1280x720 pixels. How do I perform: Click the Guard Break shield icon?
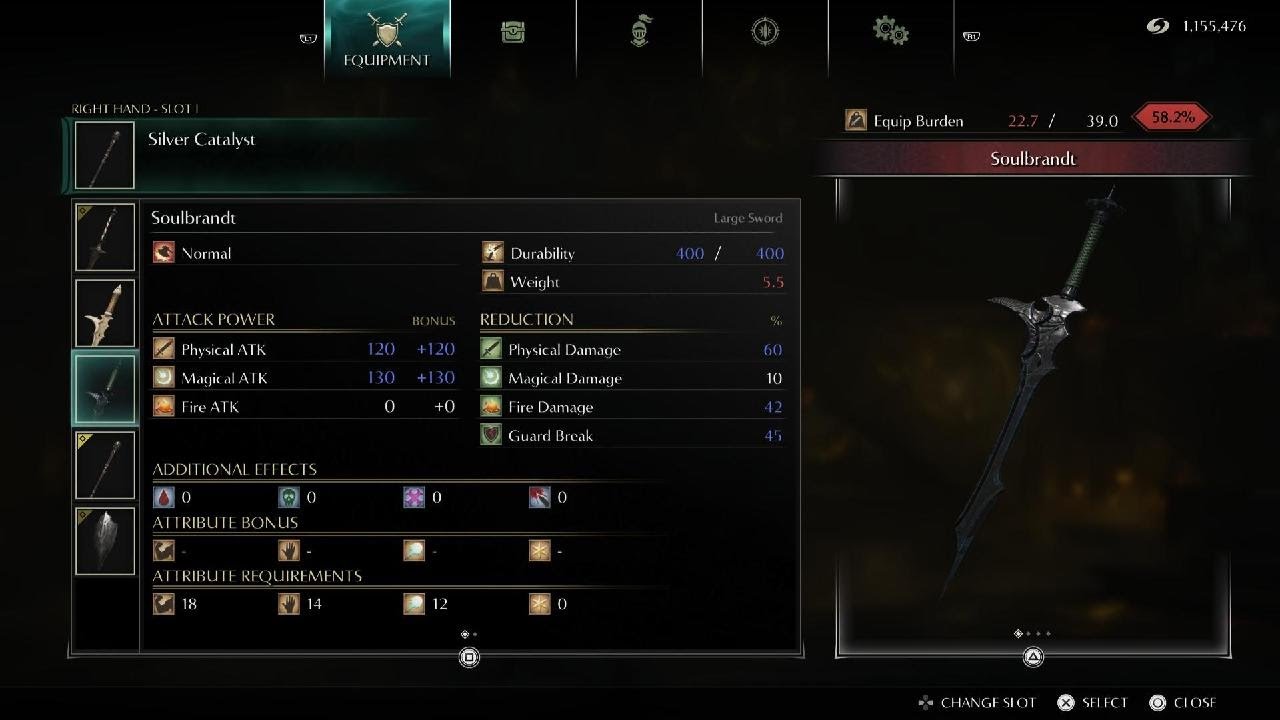tap(491, 435)
